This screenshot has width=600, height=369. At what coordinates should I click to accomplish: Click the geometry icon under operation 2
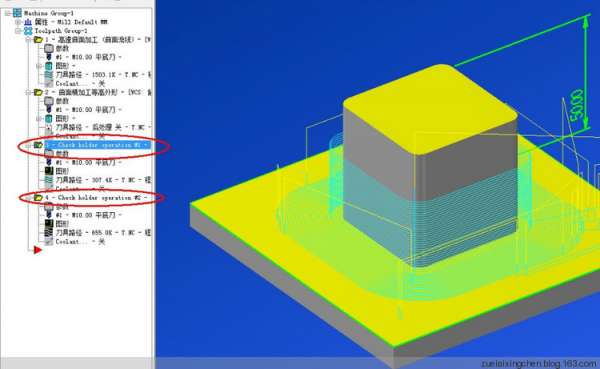point(49,119)
